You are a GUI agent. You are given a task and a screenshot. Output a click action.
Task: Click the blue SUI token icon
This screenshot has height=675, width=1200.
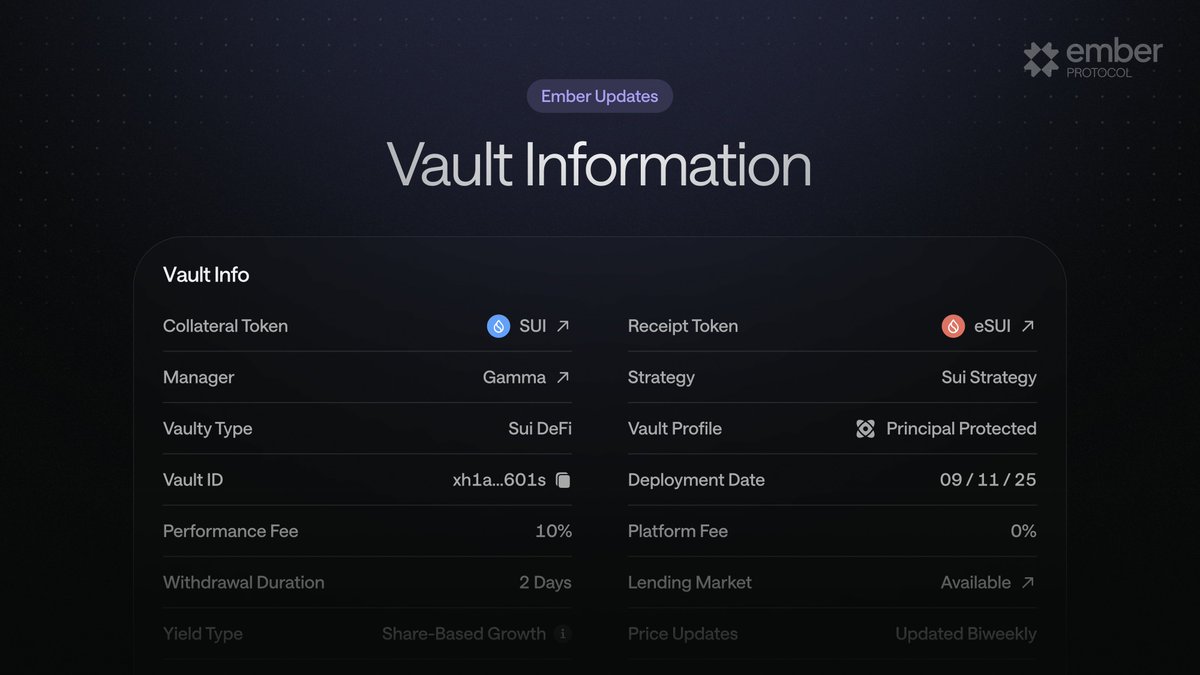pyautogui.click(x=498, y=326)
